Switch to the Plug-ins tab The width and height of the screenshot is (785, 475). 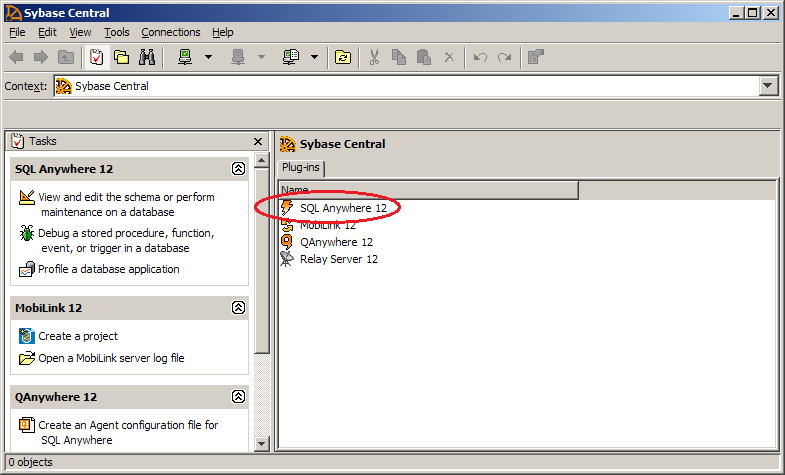301,167
